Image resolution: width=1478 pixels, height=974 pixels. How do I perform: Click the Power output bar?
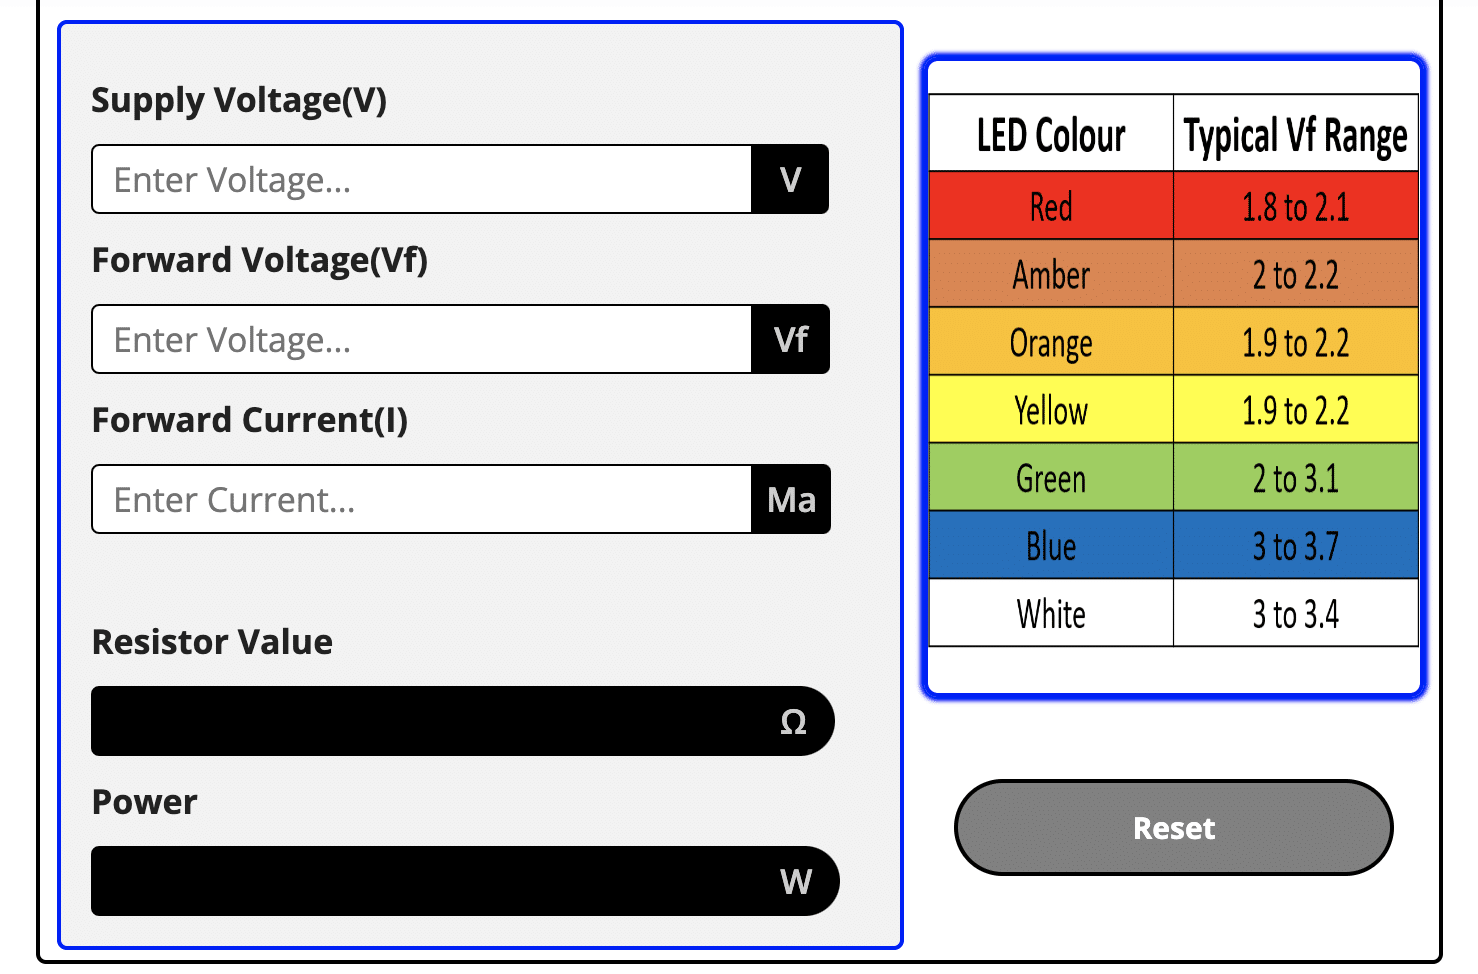430,881
